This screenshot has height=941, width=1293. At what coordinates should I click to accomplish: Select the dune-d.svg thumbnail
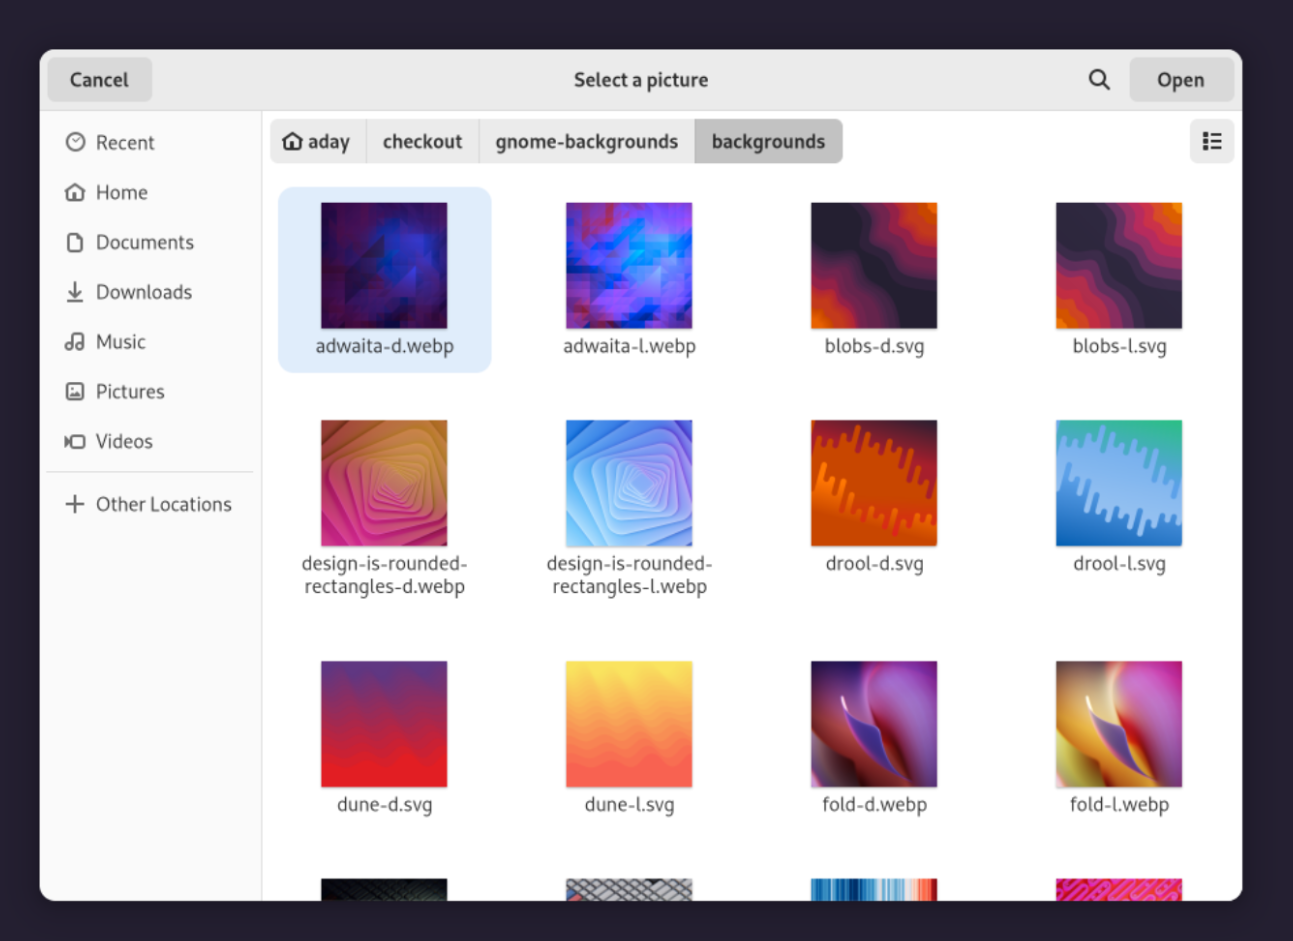[x=384, y=724]
